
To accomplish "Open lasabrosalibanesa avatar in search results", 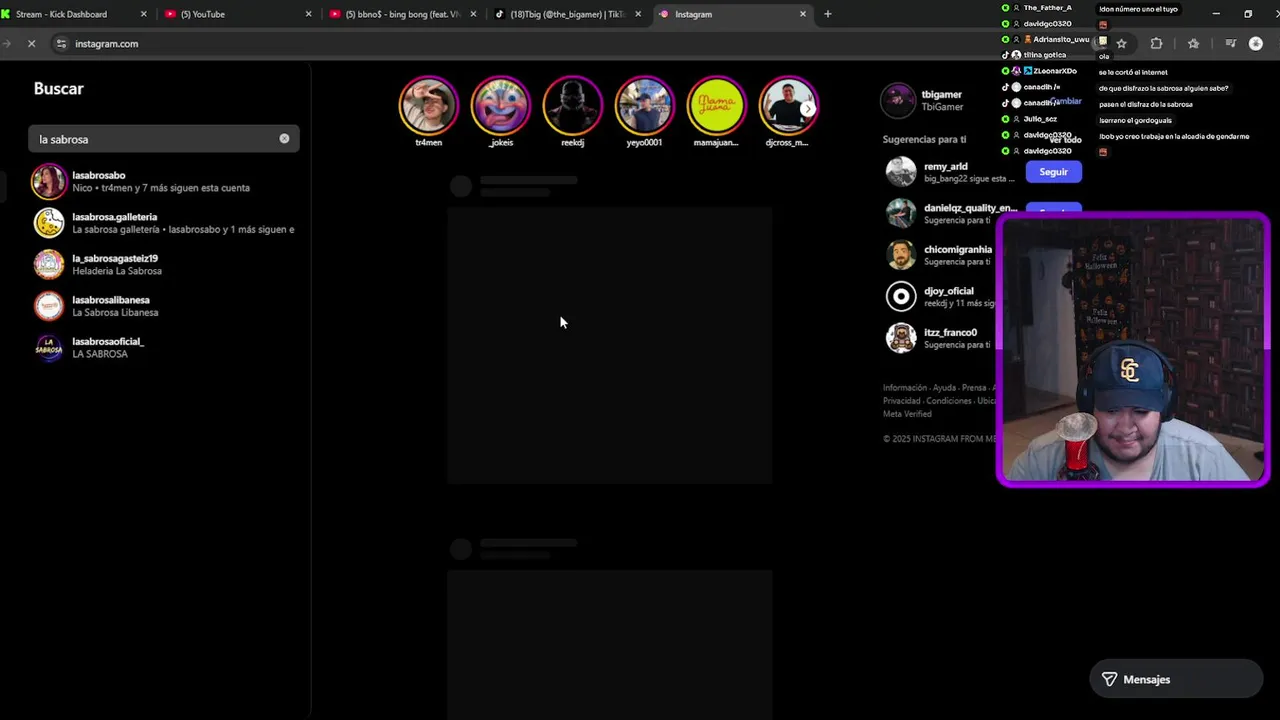I will pyautogui.click(x=49, y=305).
